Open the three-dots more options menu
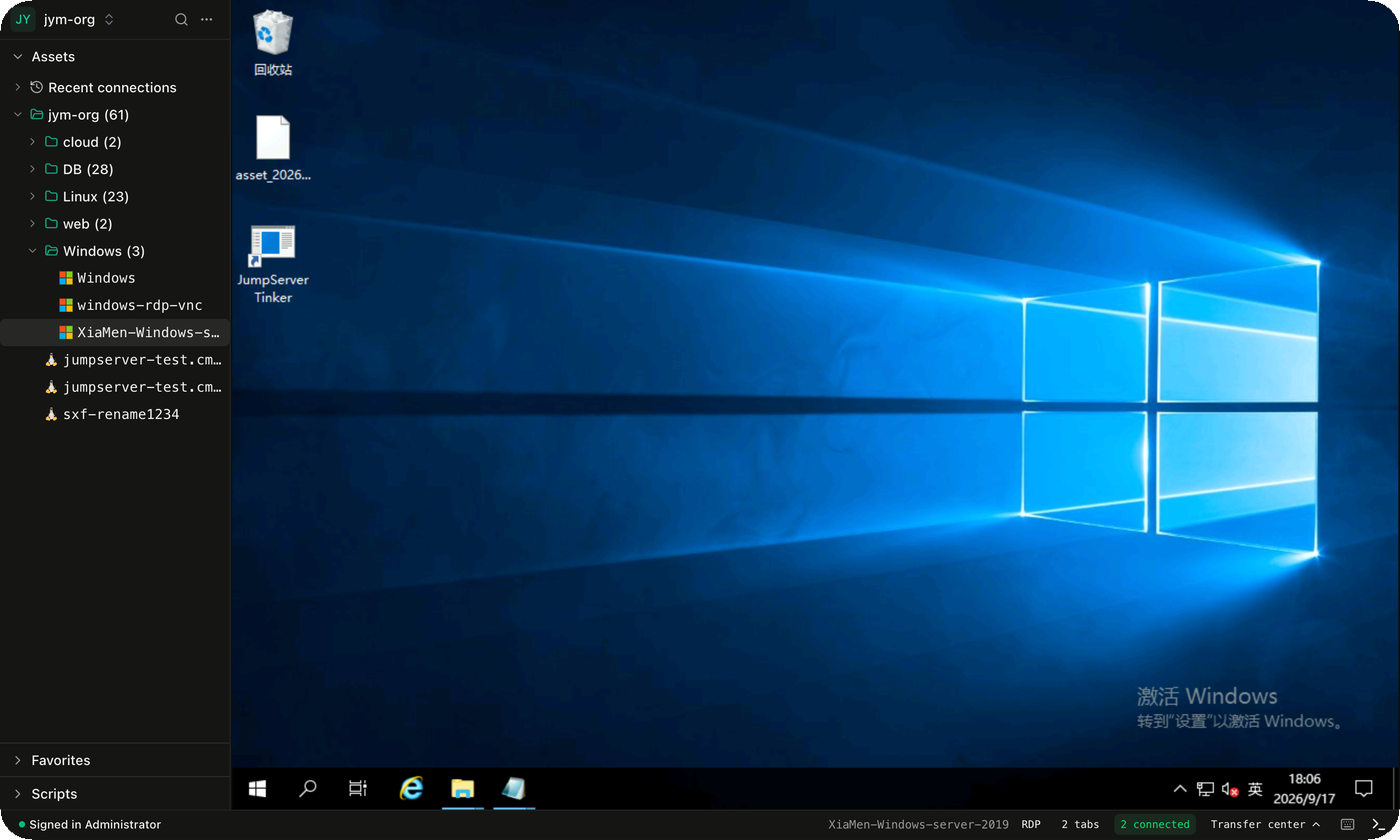1400x840 pixels. [x=207, y=19]
